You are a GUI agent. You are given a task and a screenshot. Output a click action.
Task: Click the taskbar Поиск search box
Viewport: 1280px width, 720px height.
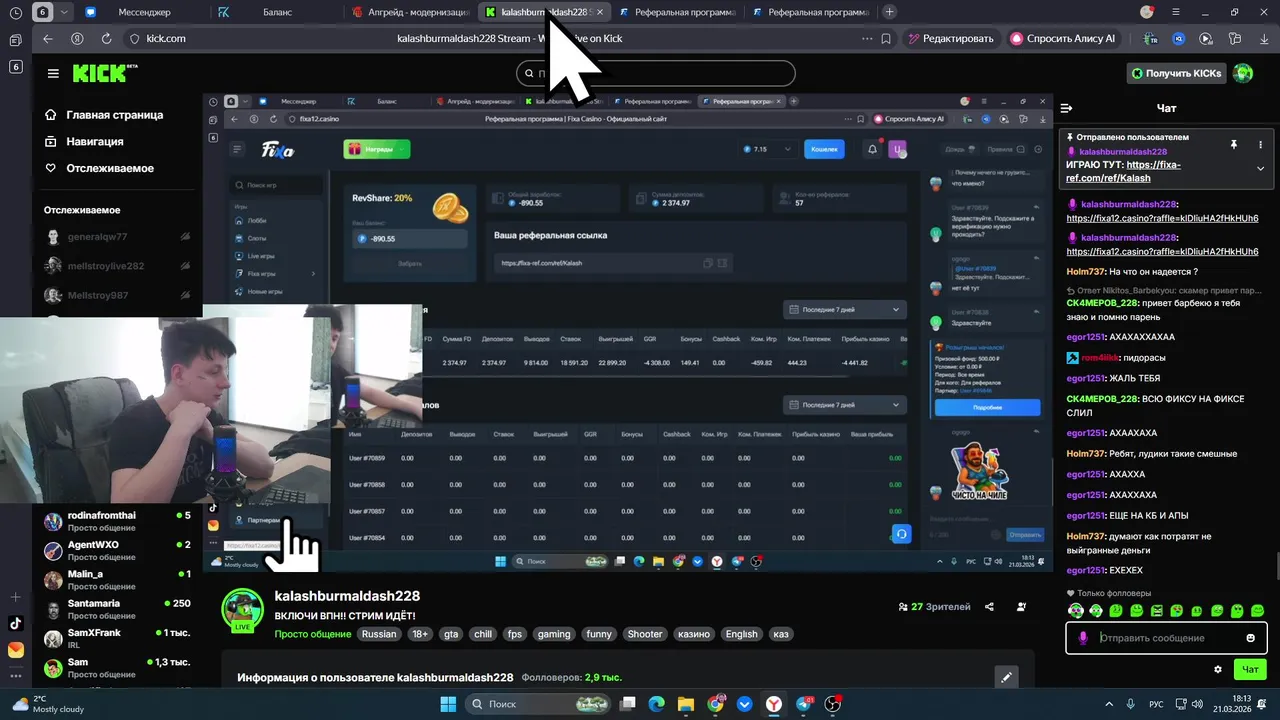(x=538, y=704)
